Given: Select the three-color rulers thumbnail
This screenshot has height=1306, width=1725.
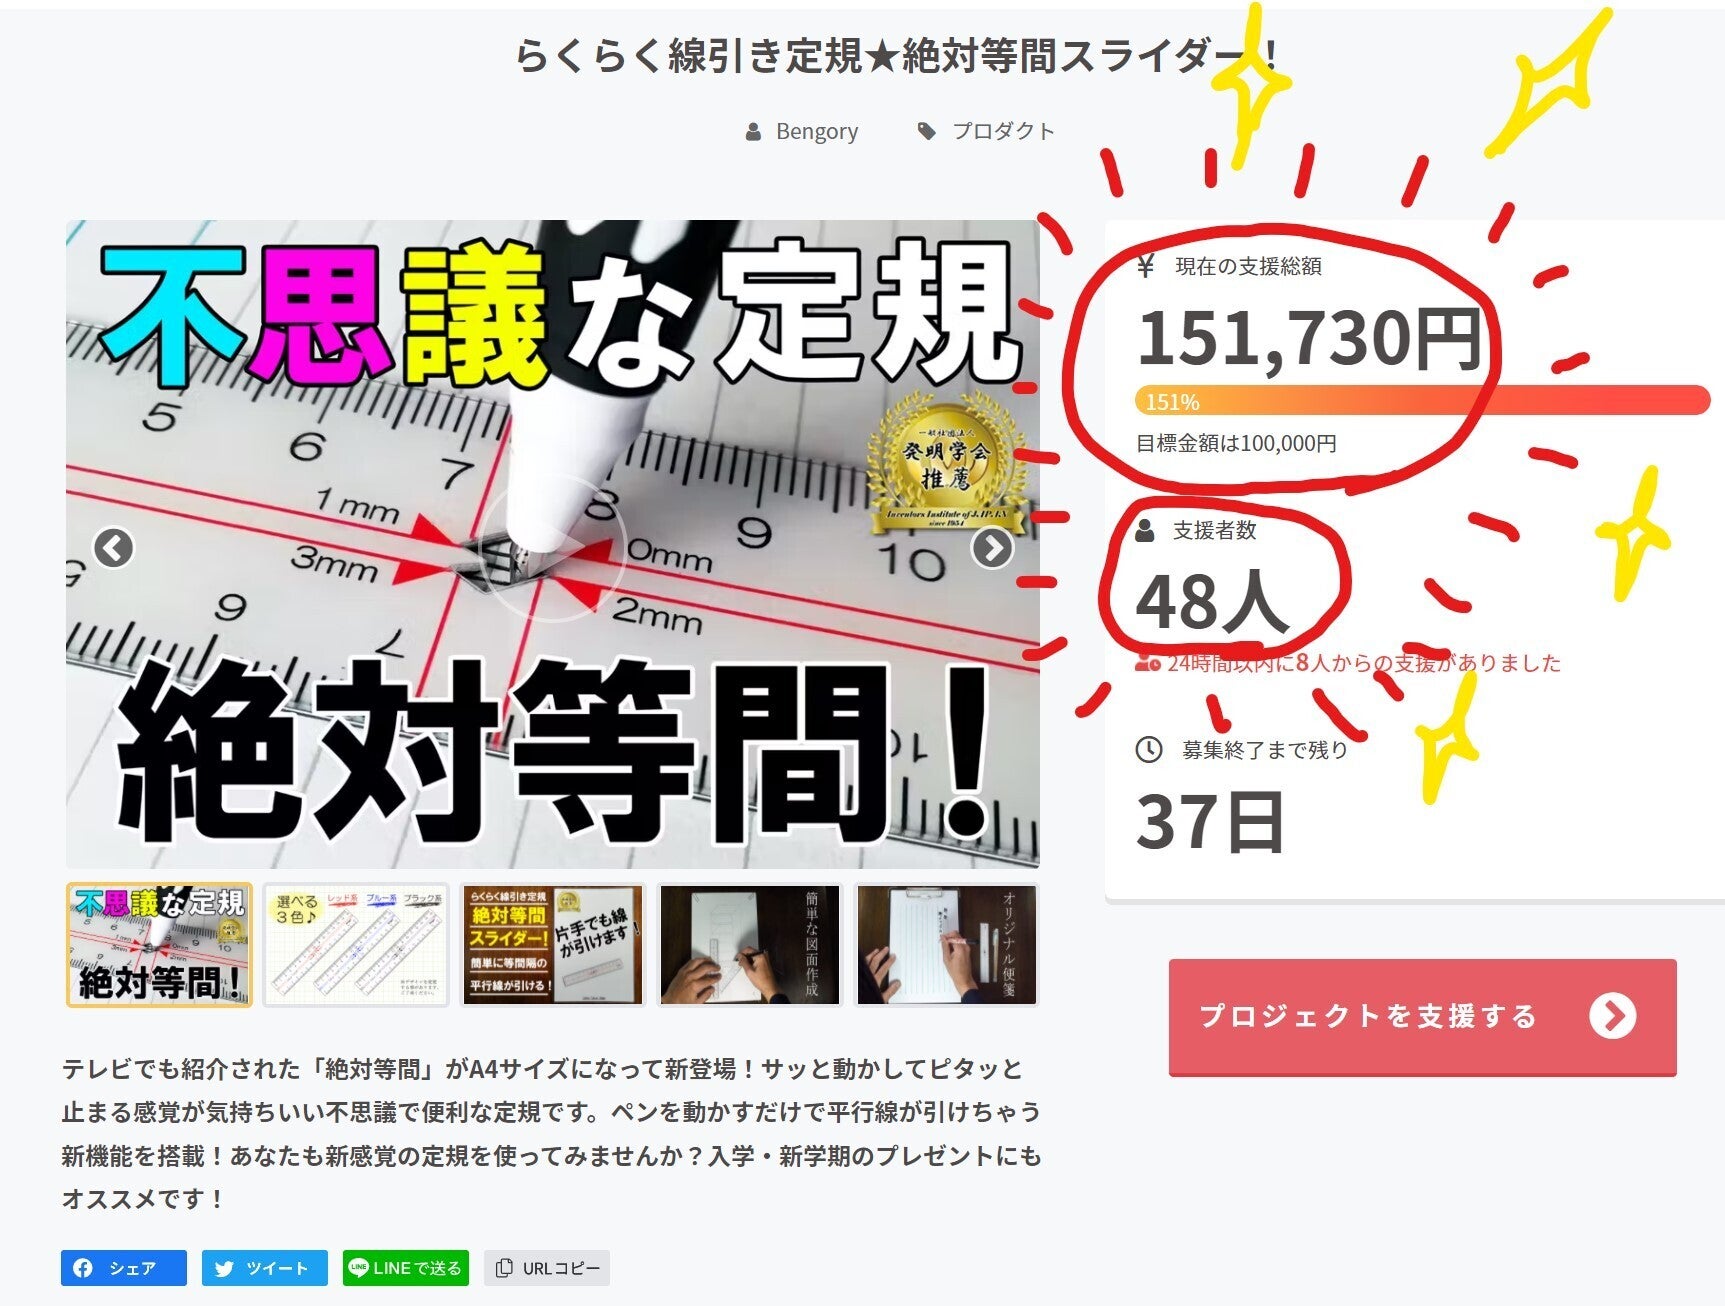Looking at the screenshot, I should coord(356,945).
